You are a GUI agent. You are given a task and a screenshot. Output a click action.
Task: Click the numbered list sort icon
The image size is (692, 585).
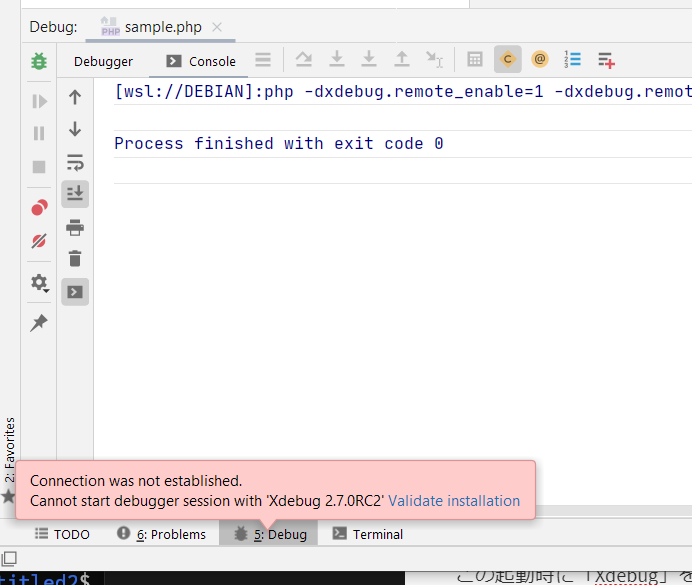tap(572, 59)
